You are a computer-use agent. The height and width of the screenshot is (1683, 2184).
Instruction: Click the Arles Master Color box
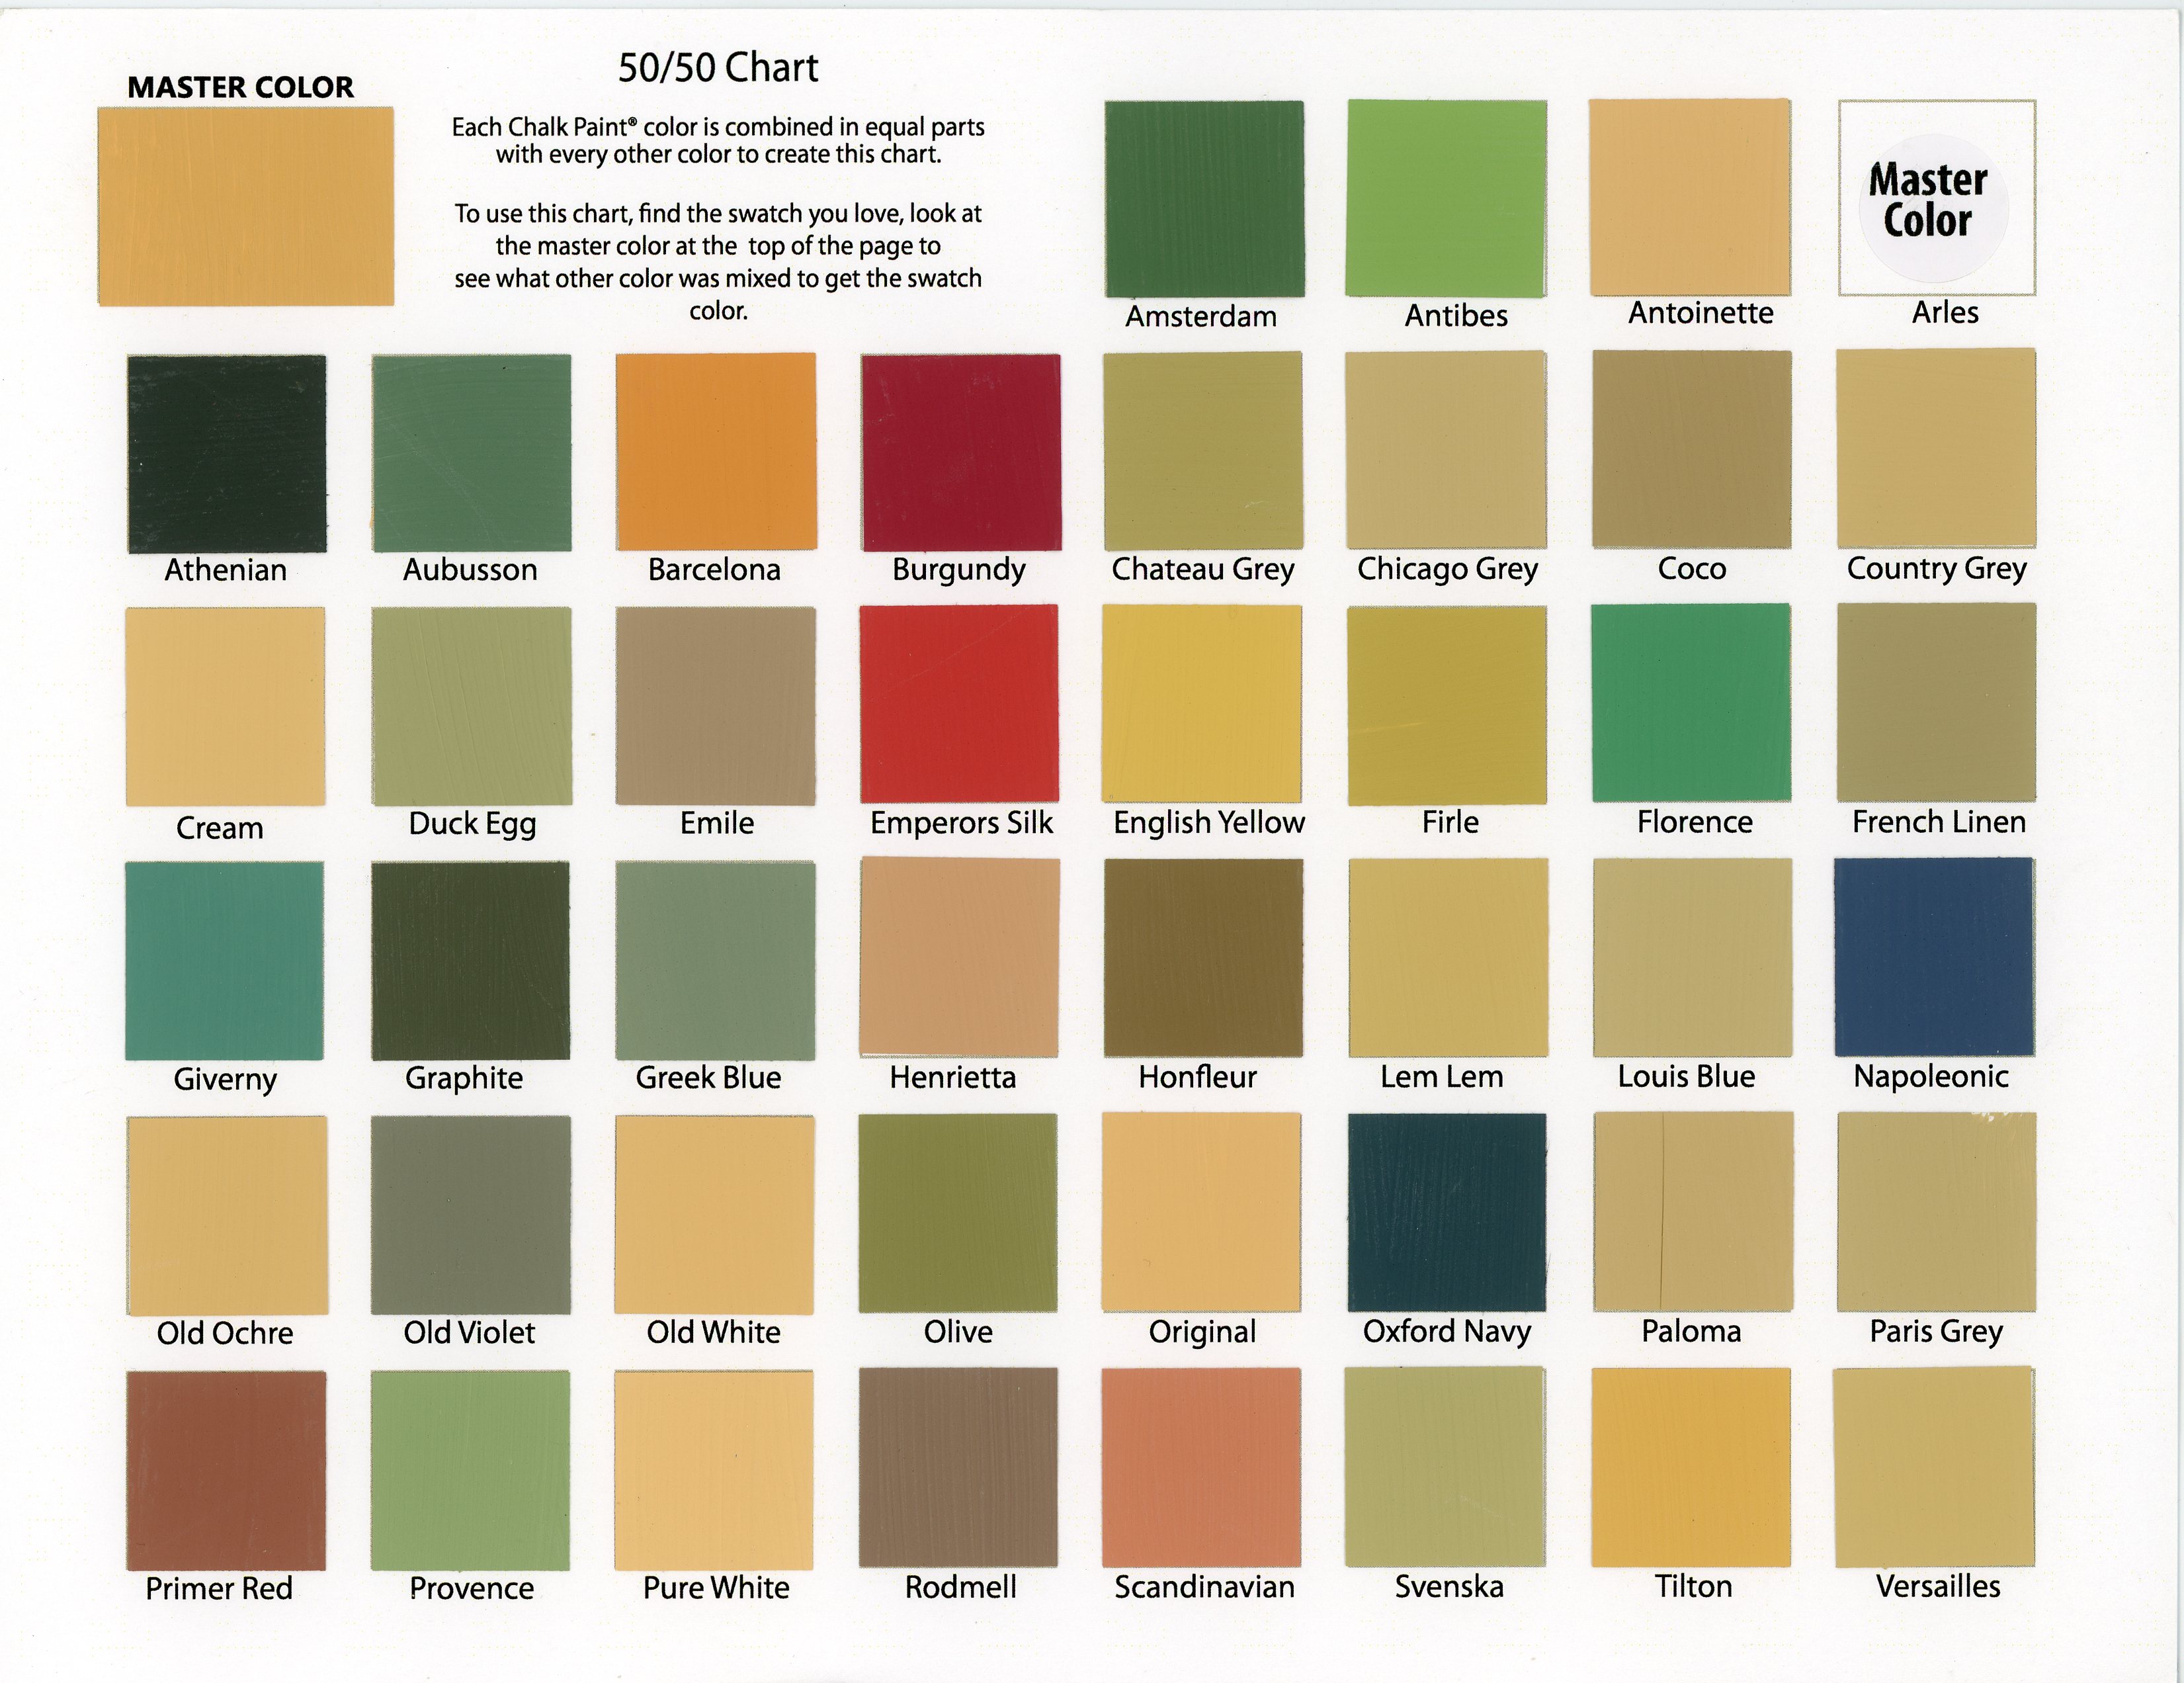tap(1937, 197)
